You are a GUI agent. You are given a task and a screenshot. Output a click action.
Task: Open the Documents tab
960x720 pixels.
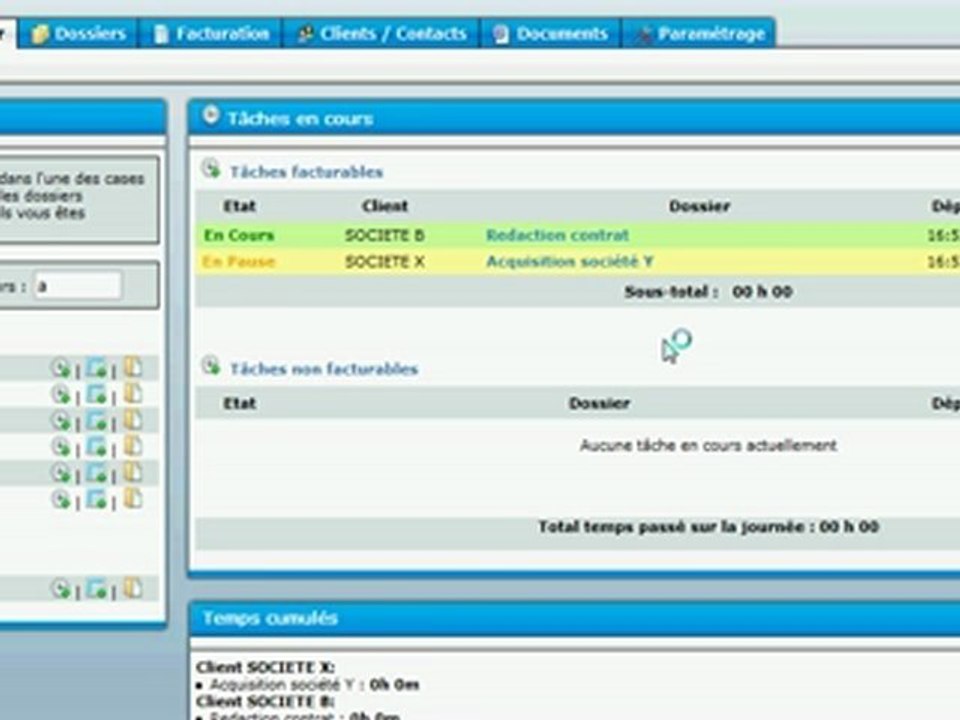click(x=551, y=33)
